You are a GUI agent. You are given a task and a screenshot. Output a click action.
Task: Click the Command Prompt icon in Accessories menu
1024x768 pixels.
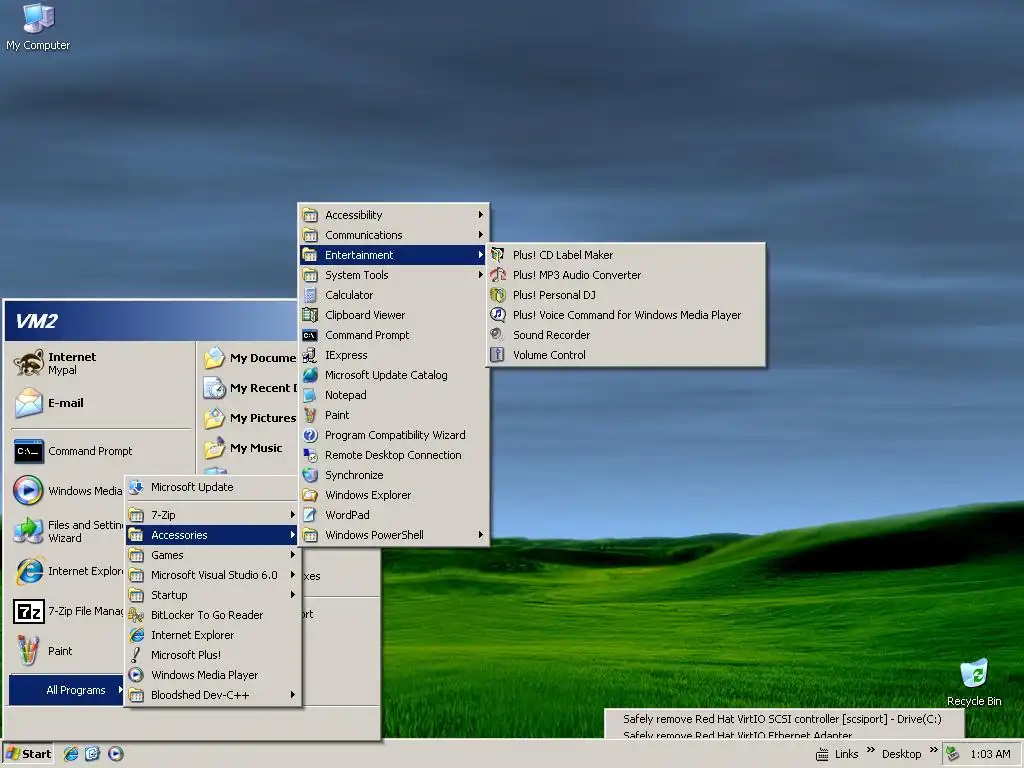310,335
